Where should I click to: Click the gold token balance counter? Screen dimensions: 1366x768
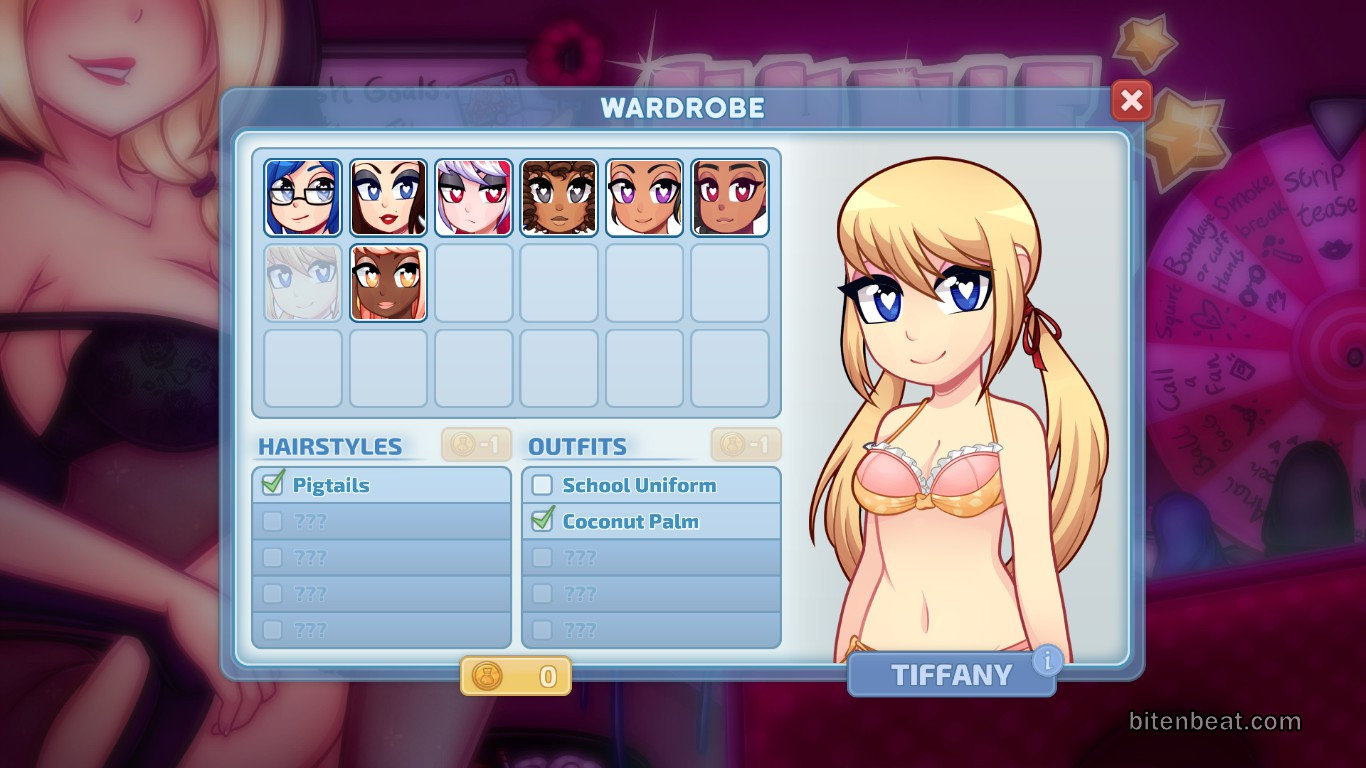pyautogui.click(x=516, y=676)
